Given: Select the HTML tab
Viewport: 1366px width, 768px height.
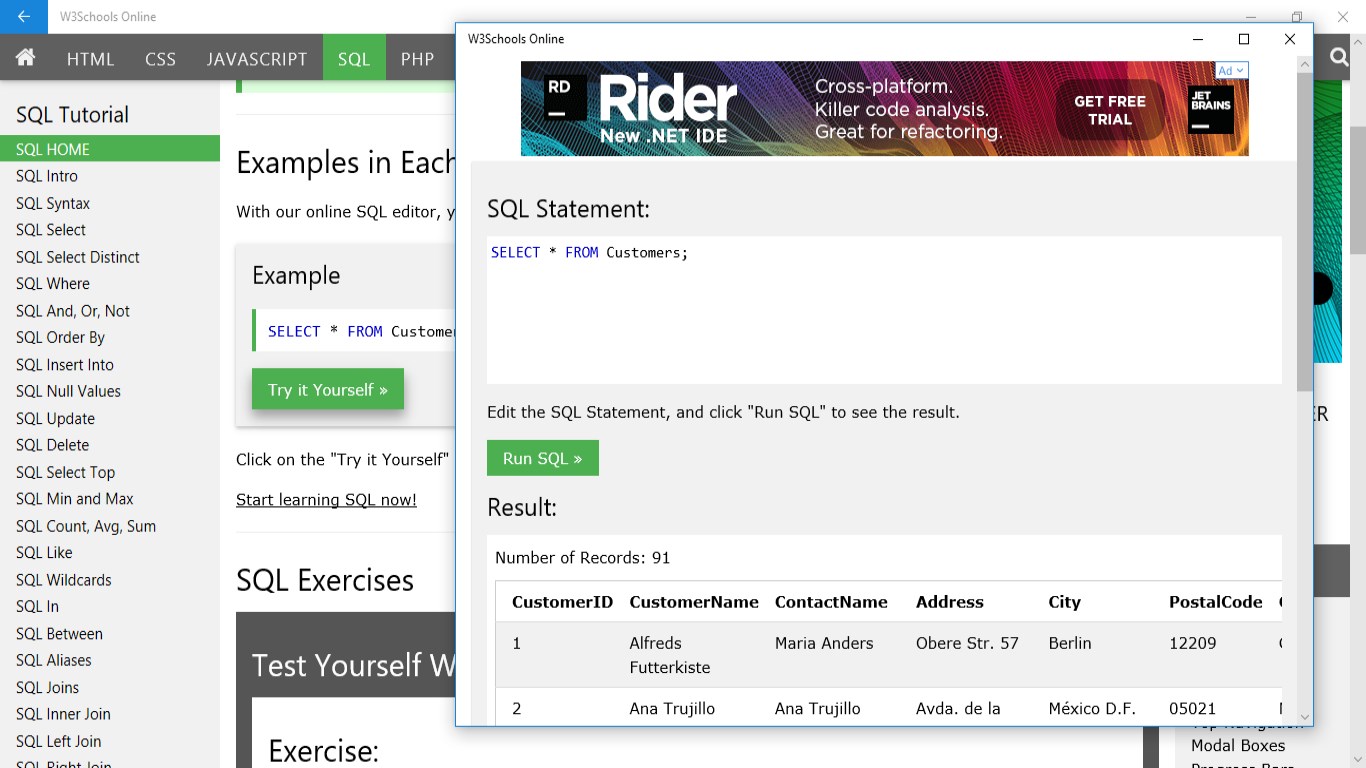Looking at the screenshot, I should tap(90, 59).
